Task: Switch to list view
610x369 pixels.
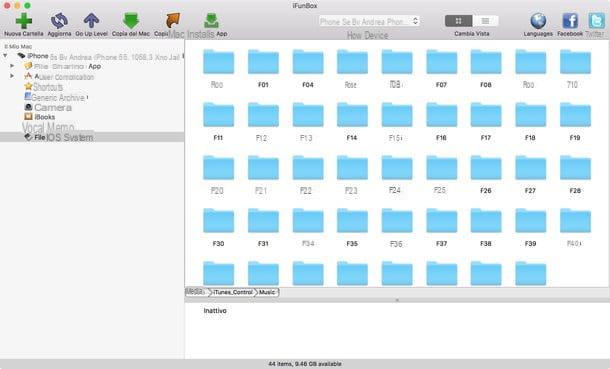Action: (x=485, y=21)
